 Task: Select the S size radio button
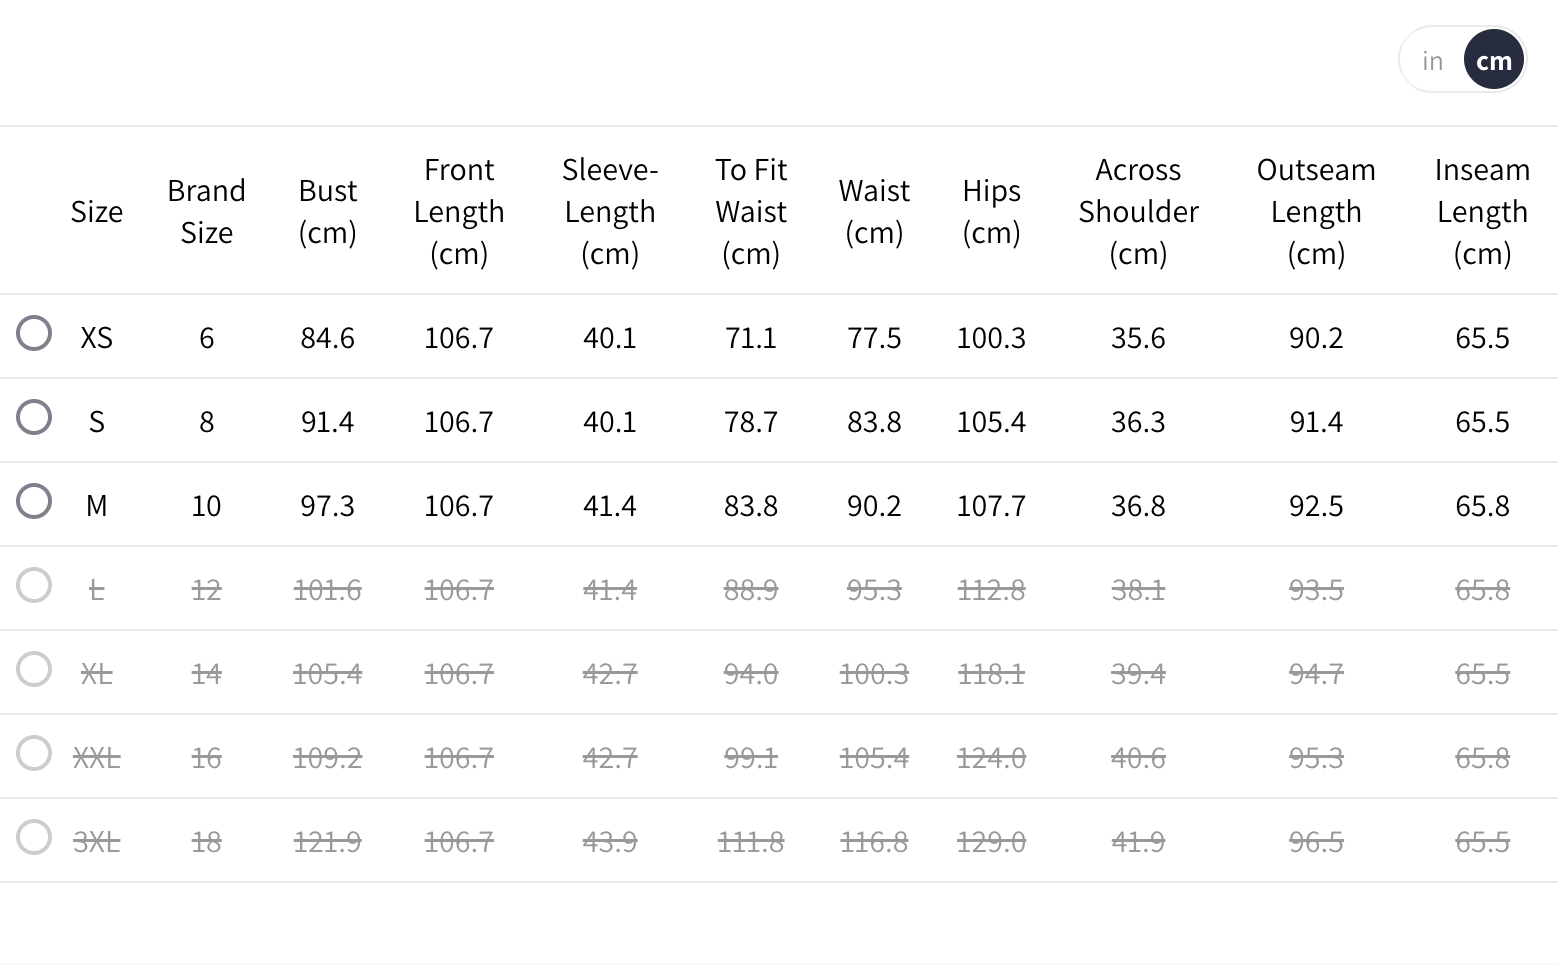tap(34, 418)
